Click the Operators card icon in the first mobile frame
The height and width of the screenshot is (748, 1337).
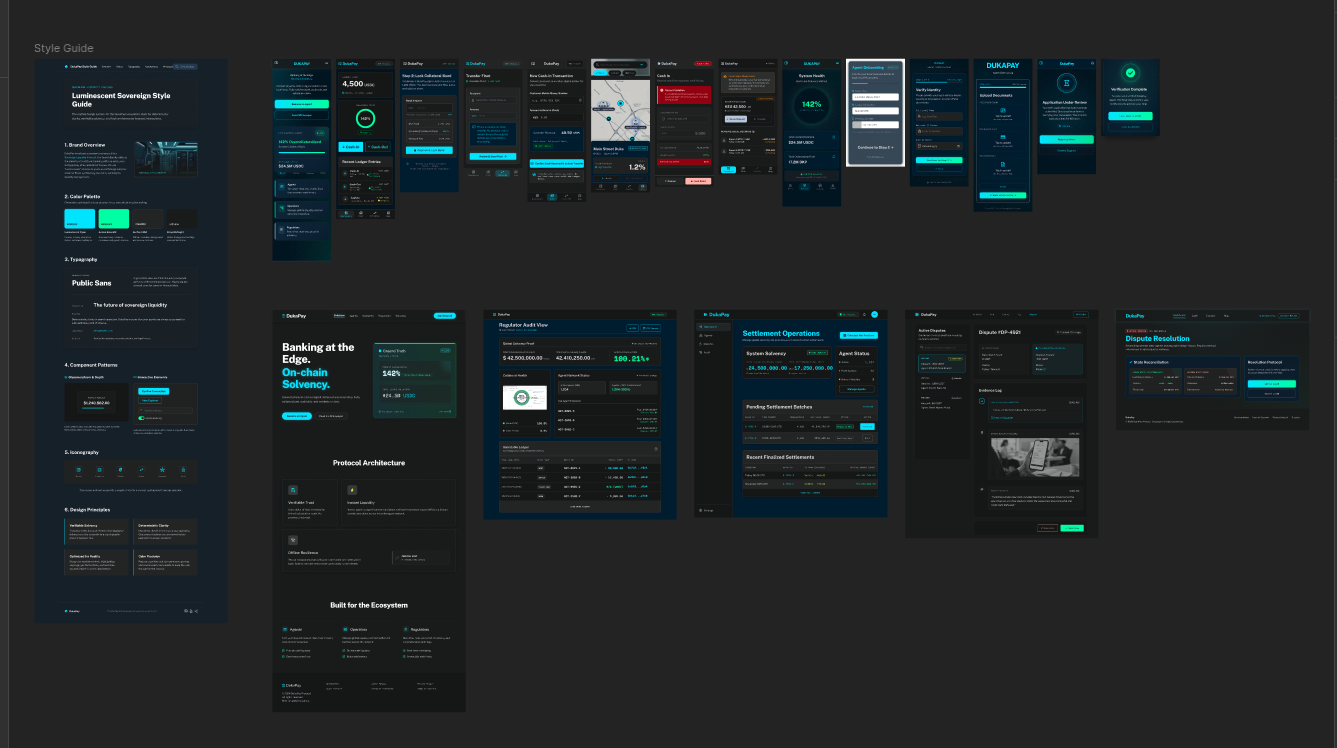(281, 207)
